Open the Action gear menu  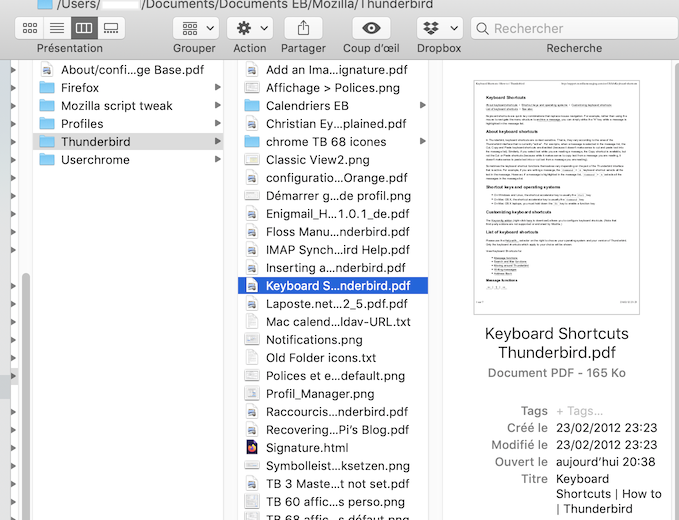pyautogui.click(x=250, y=28)
